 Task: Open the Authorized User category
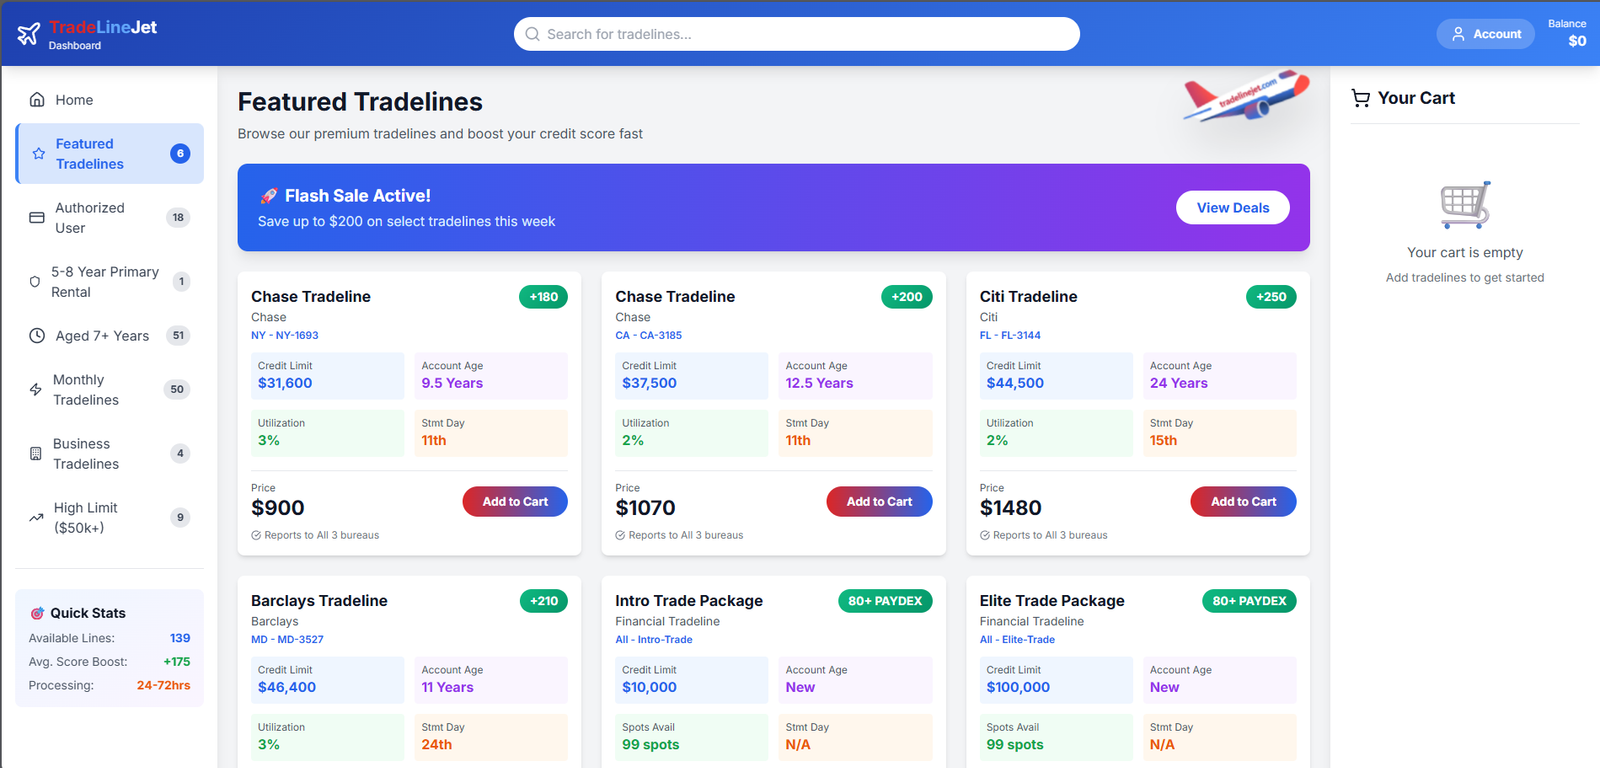click(x=90, y=218)
